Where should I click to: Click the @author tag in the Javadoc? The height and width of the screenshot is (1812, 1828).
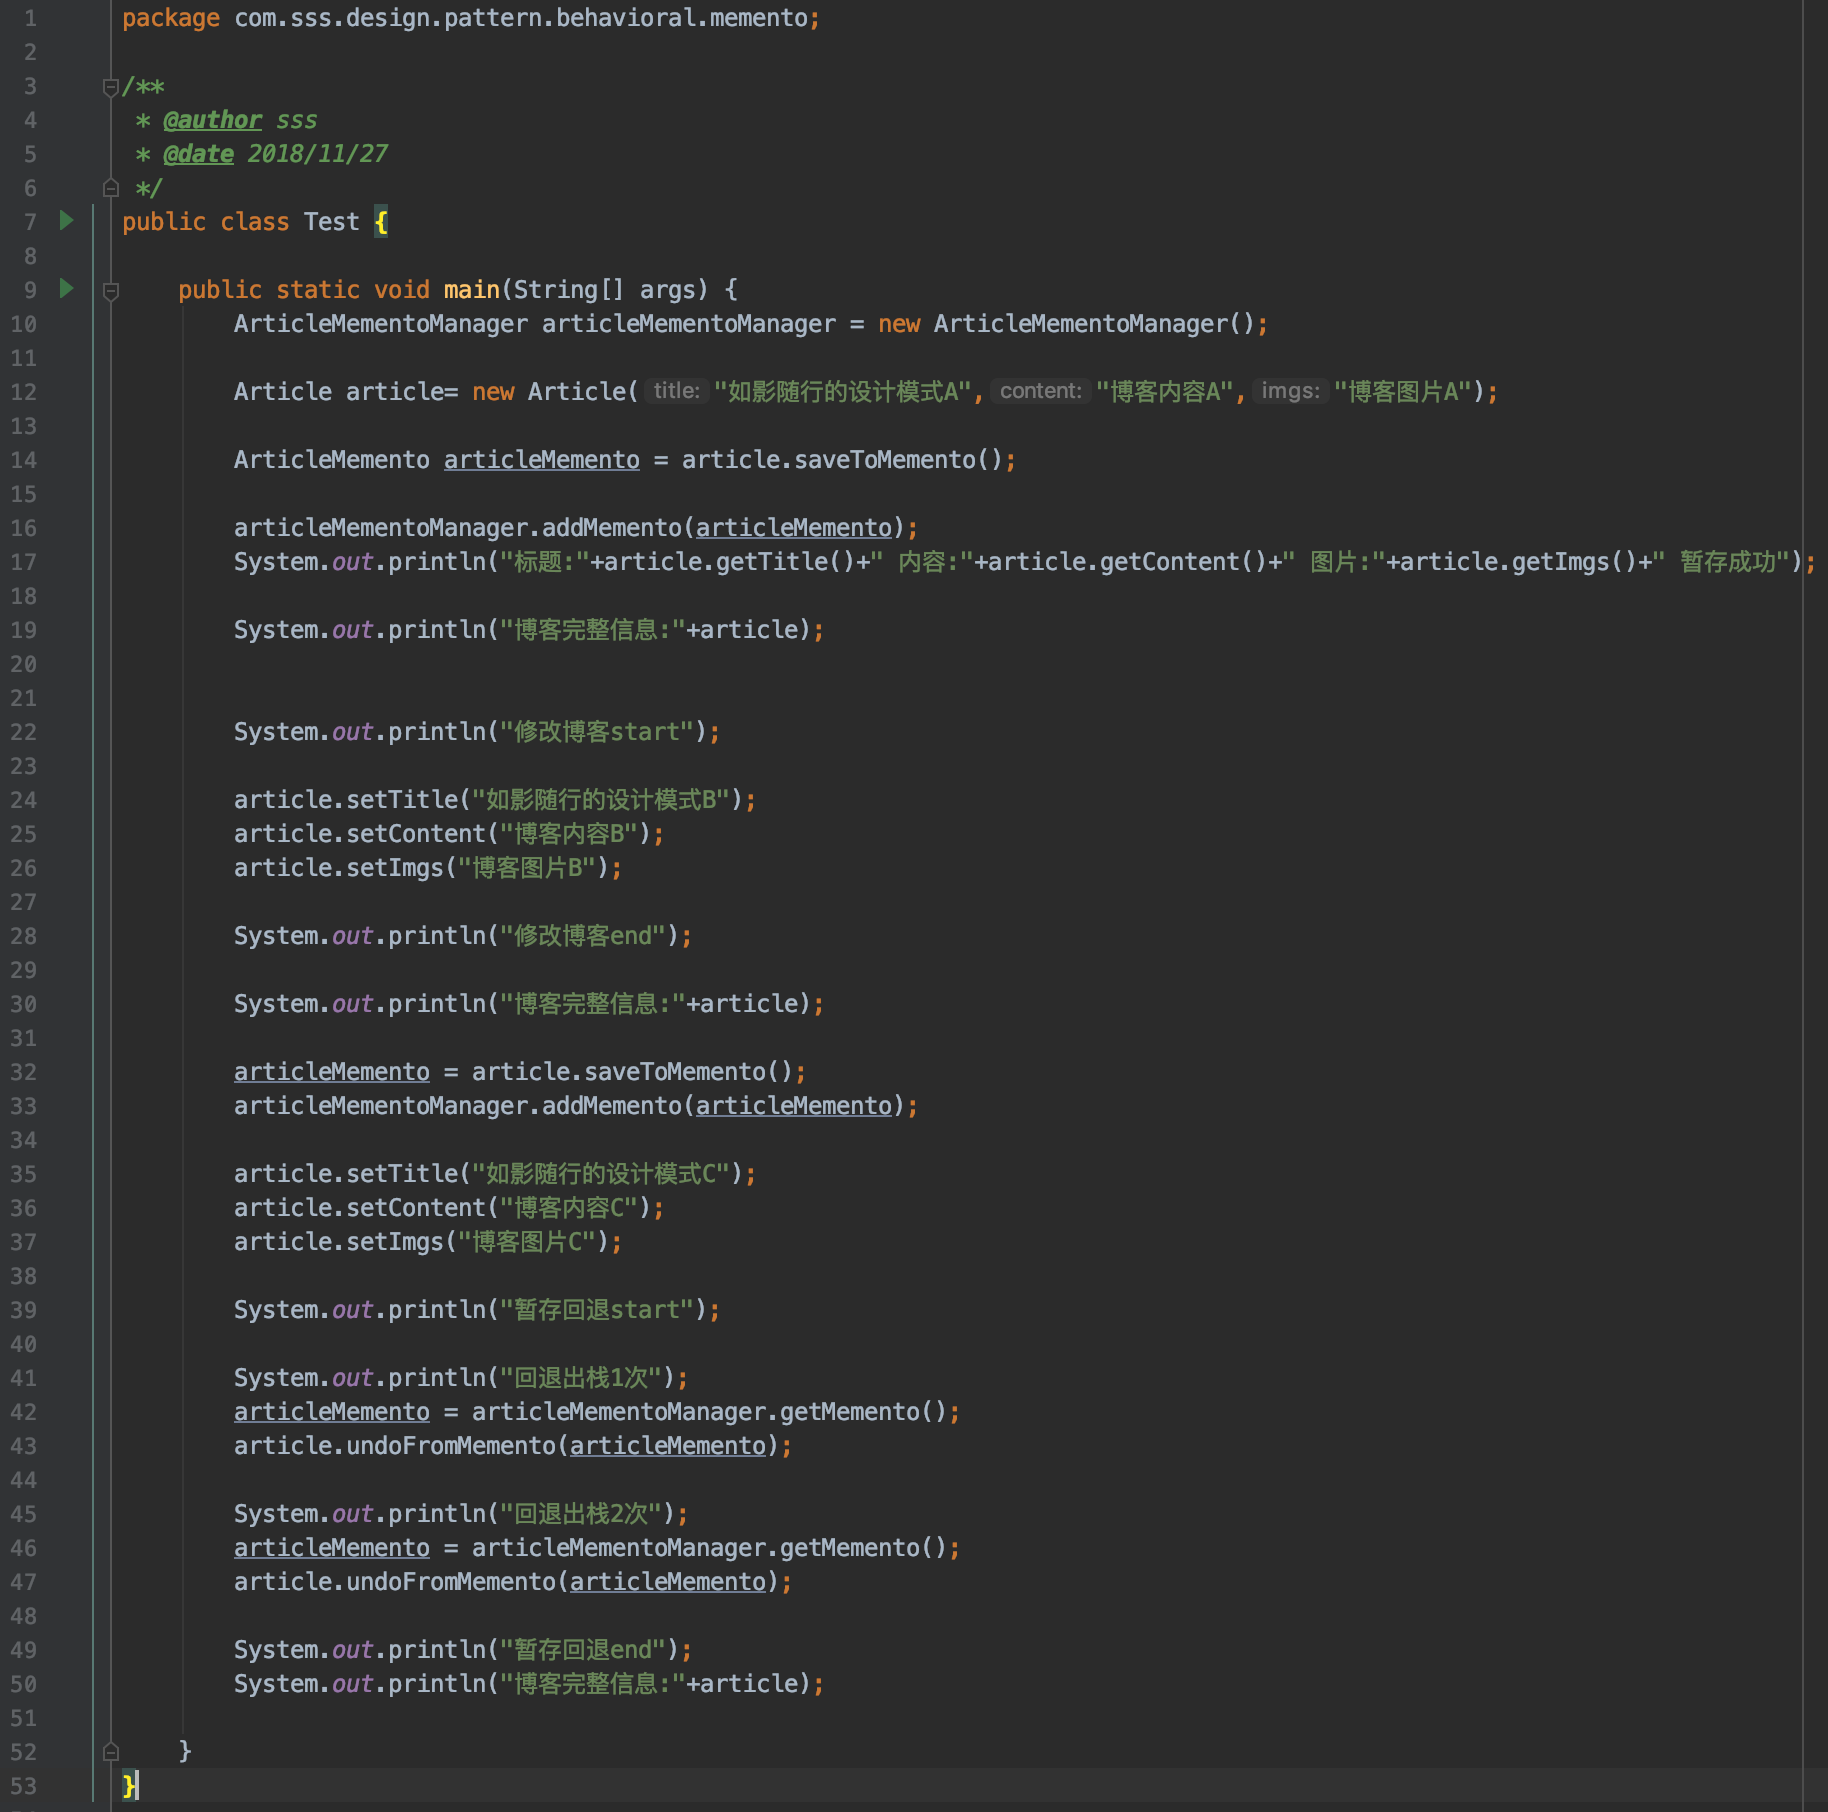(212, 120)
